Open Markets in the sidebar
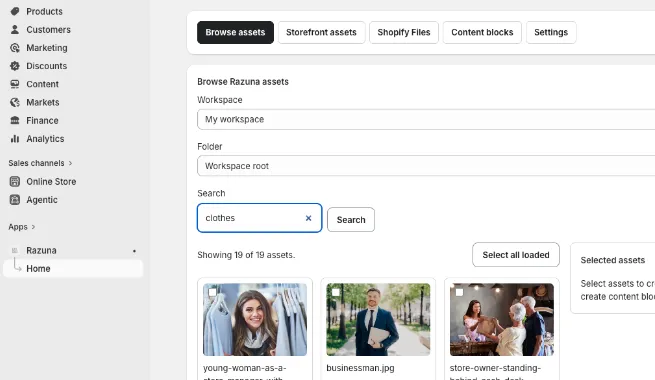The height and width of the screenshot is (380, 655). pos(43,102)
